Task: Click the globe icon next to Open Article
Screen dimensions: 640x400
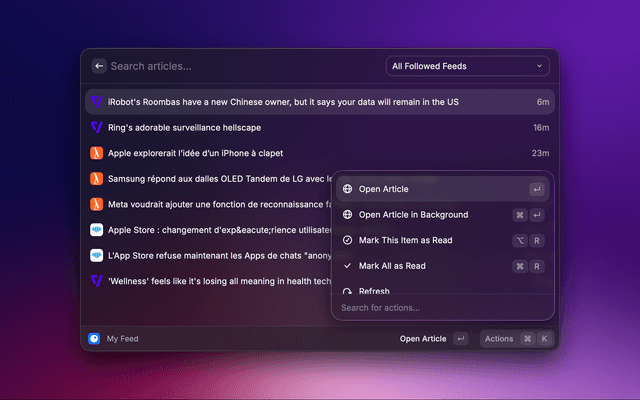Action: tap(347, 189)
